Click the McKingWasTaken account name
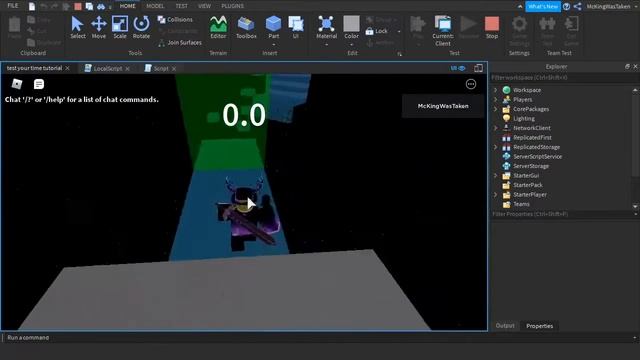 [x=608, y=7]
